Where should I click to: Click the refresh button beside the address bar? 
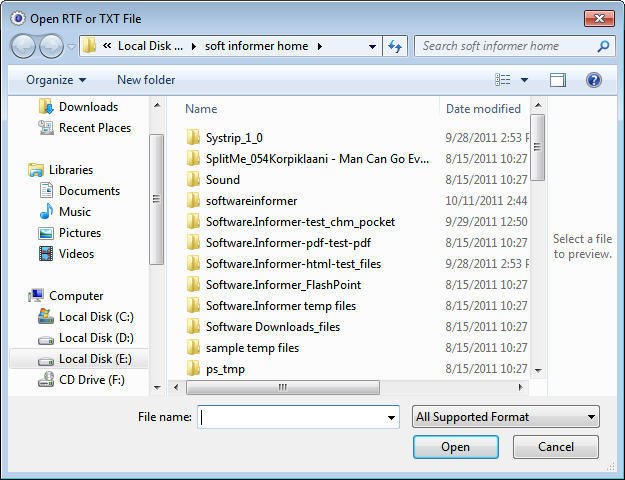(x=395, y=46)
